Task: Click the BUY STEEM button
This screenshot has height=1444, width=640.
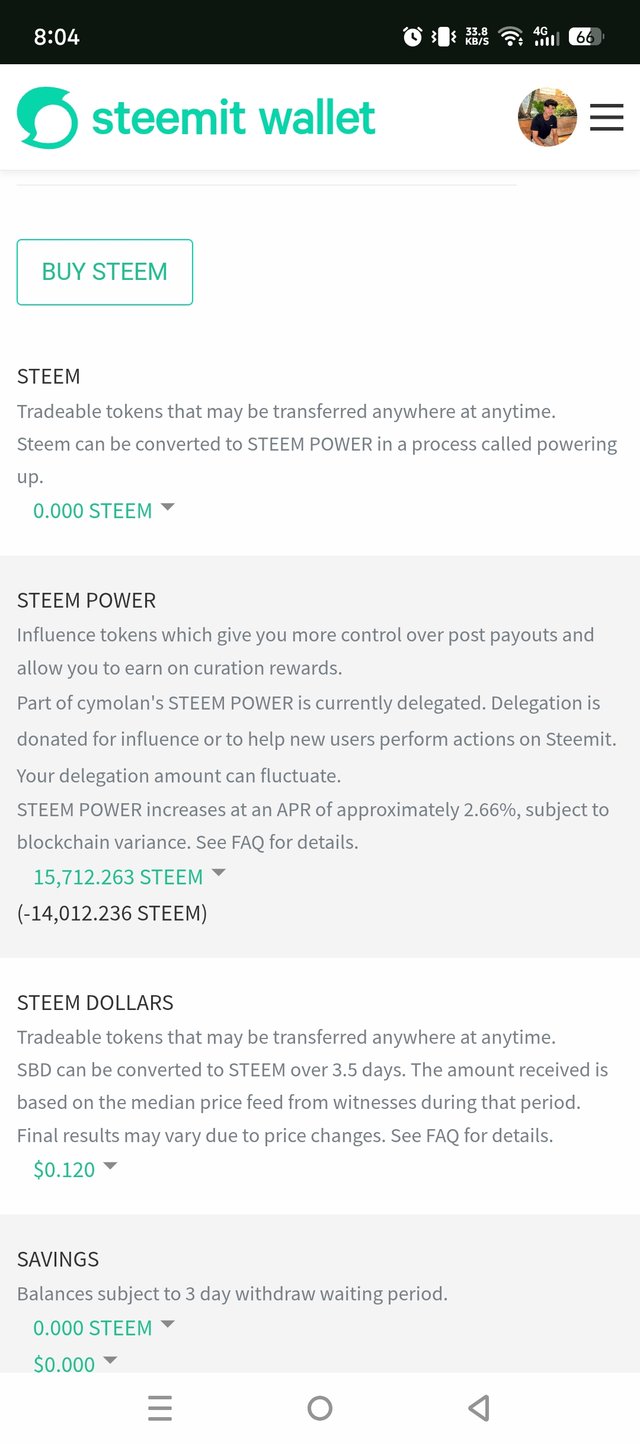Action: coord(105,272)
